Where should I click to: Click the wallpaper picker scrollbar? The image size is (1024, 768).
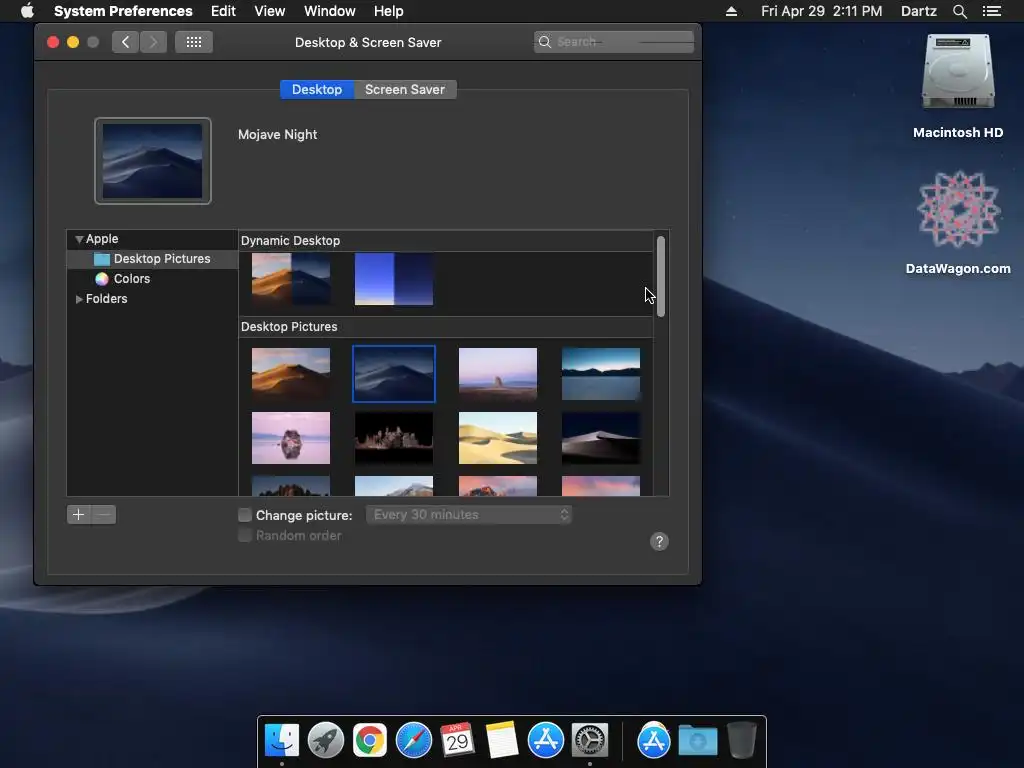pos(661,277)
